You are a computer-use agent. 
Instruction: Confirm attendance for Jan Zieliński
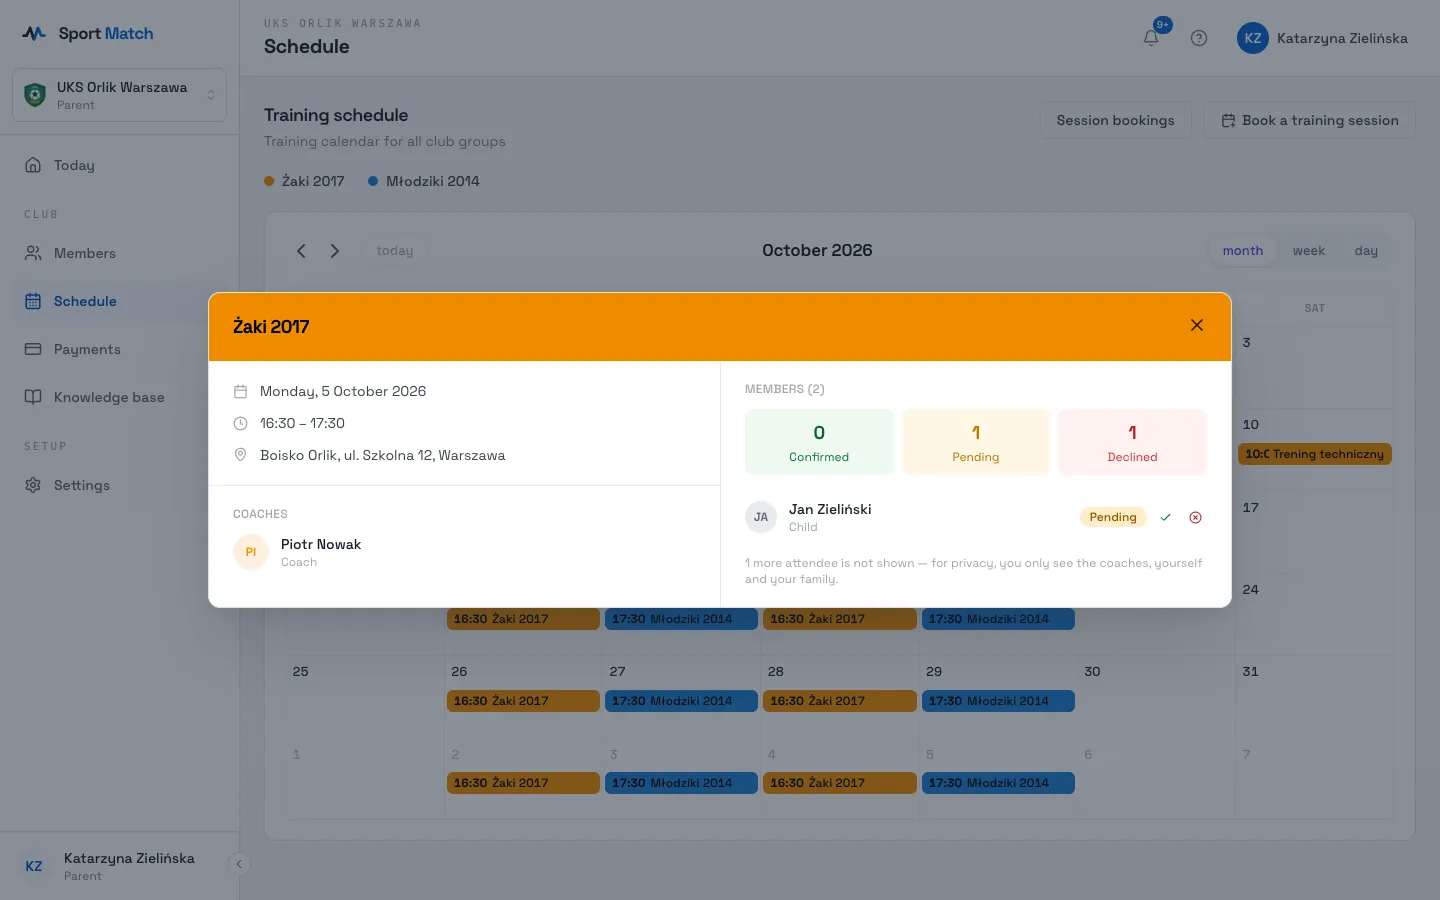pyautogui.click(x=1165, y=517)
